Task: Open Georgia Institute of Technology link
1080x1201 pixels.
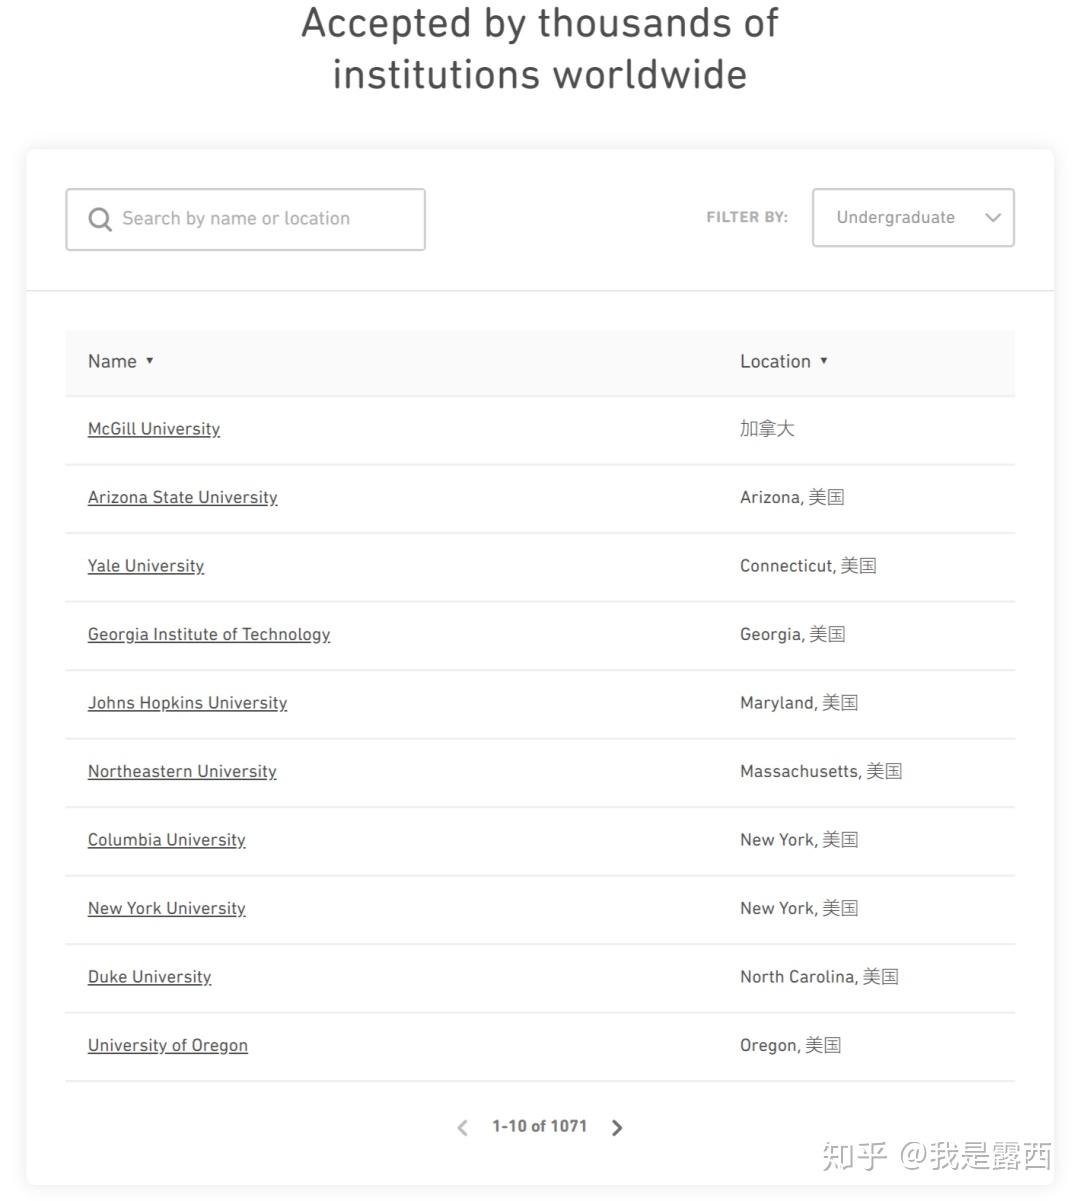Action: [x=209, y=634]
